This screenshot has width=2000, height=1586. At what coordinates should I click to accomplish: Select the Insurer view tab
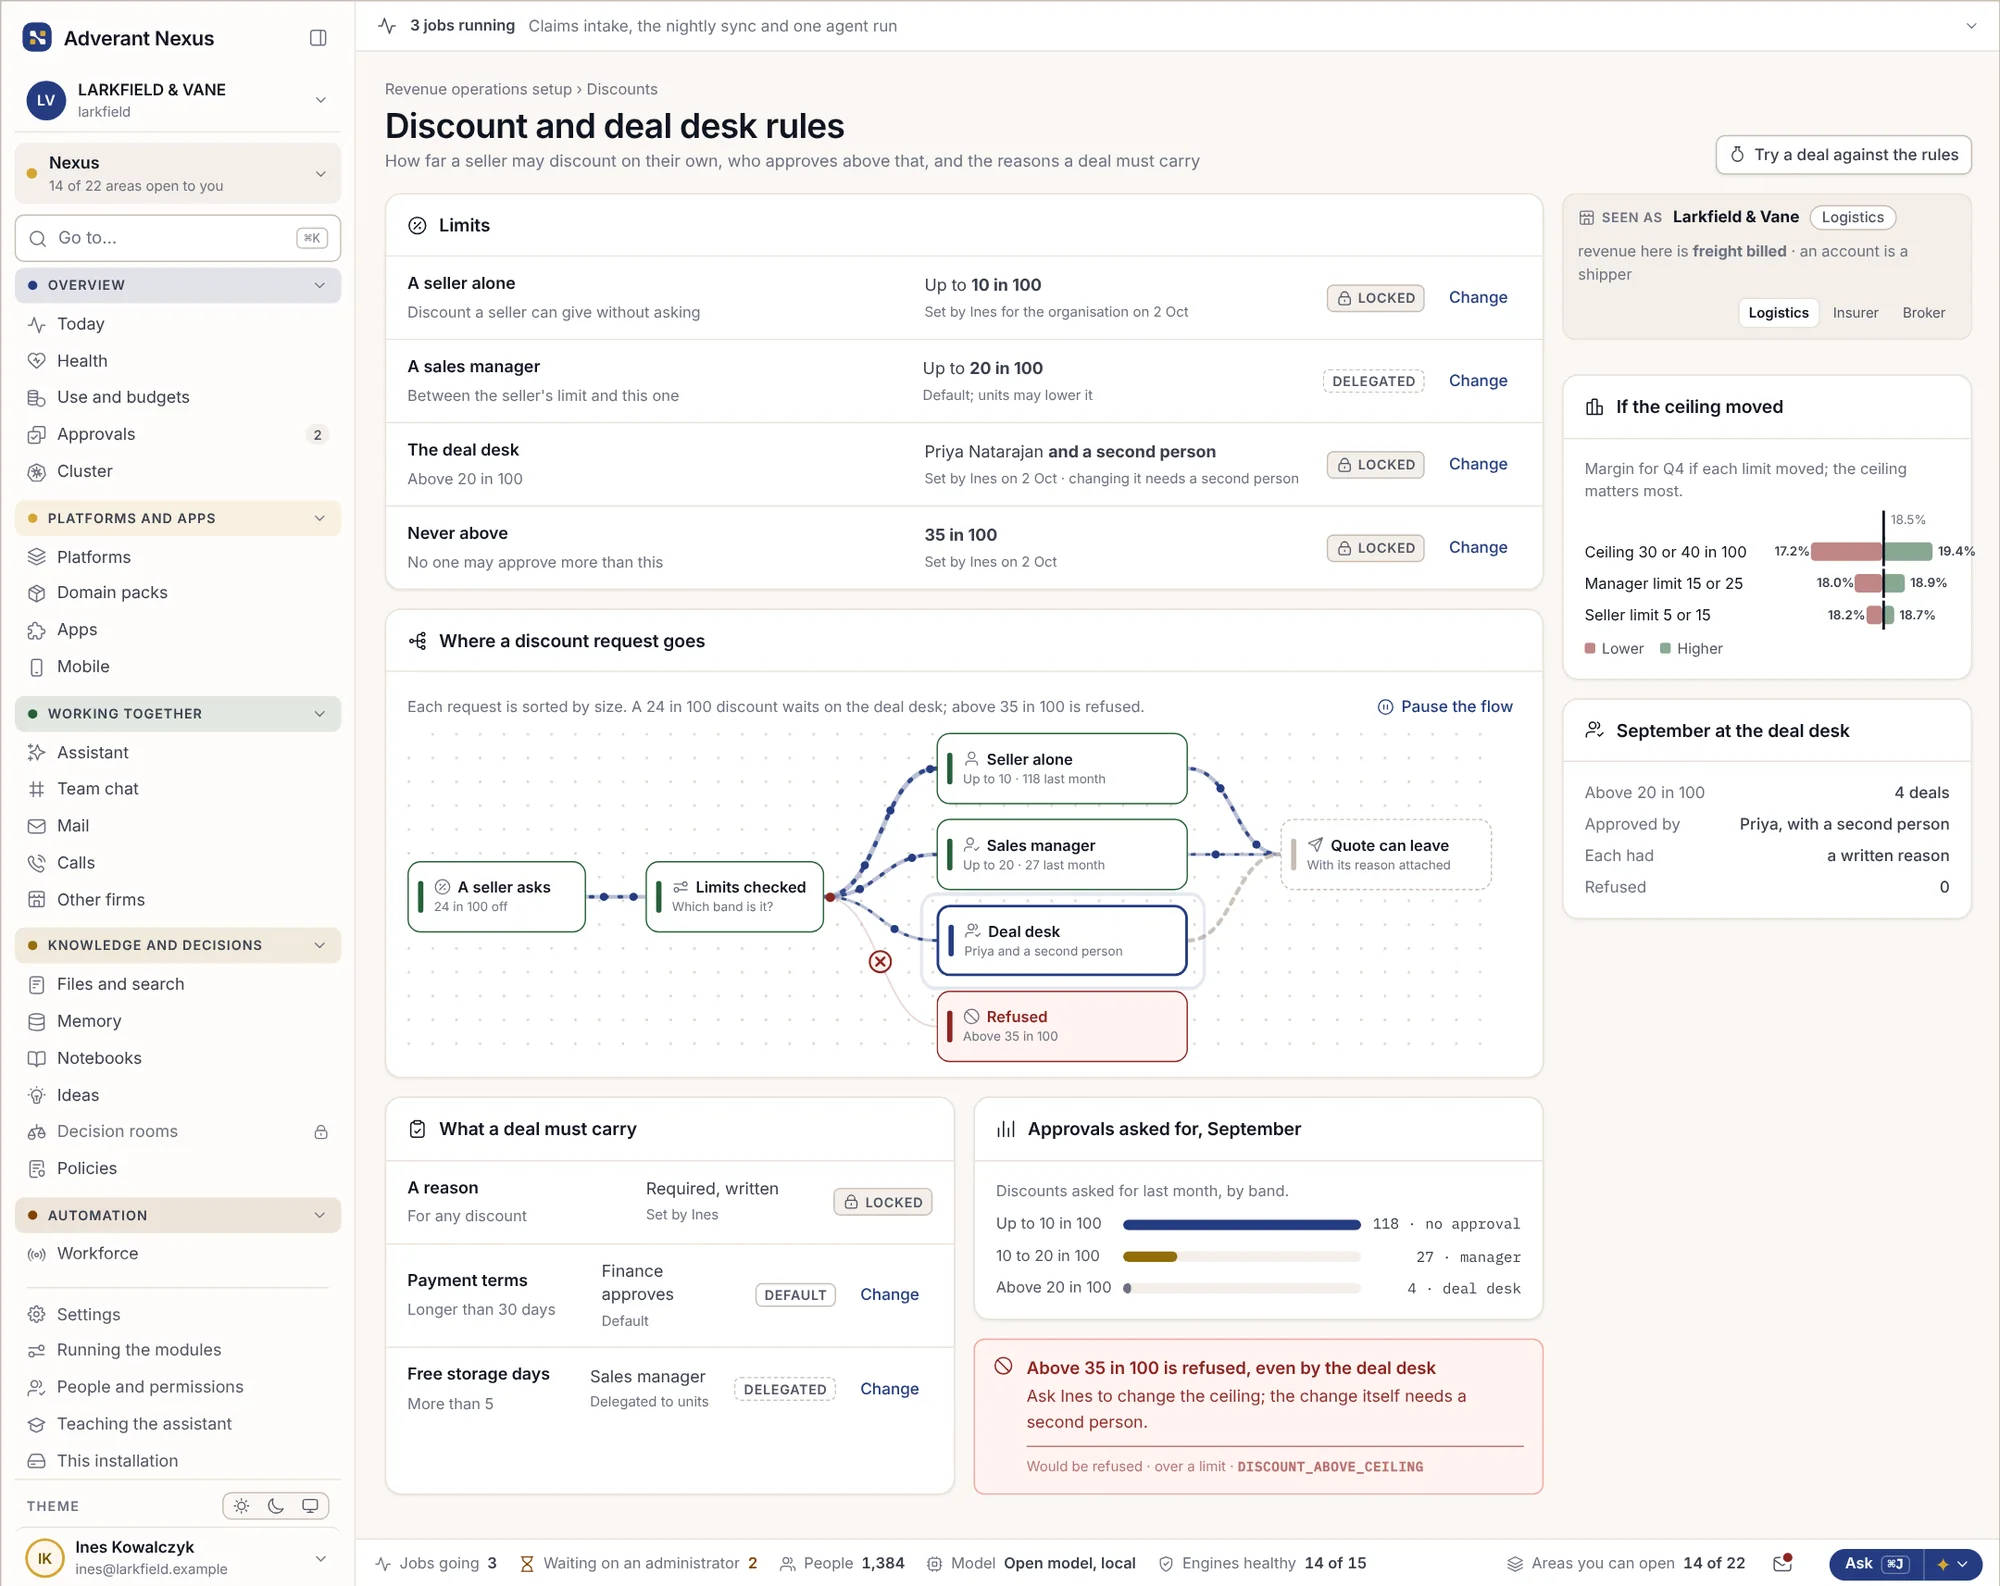[x=1855, y=313]
